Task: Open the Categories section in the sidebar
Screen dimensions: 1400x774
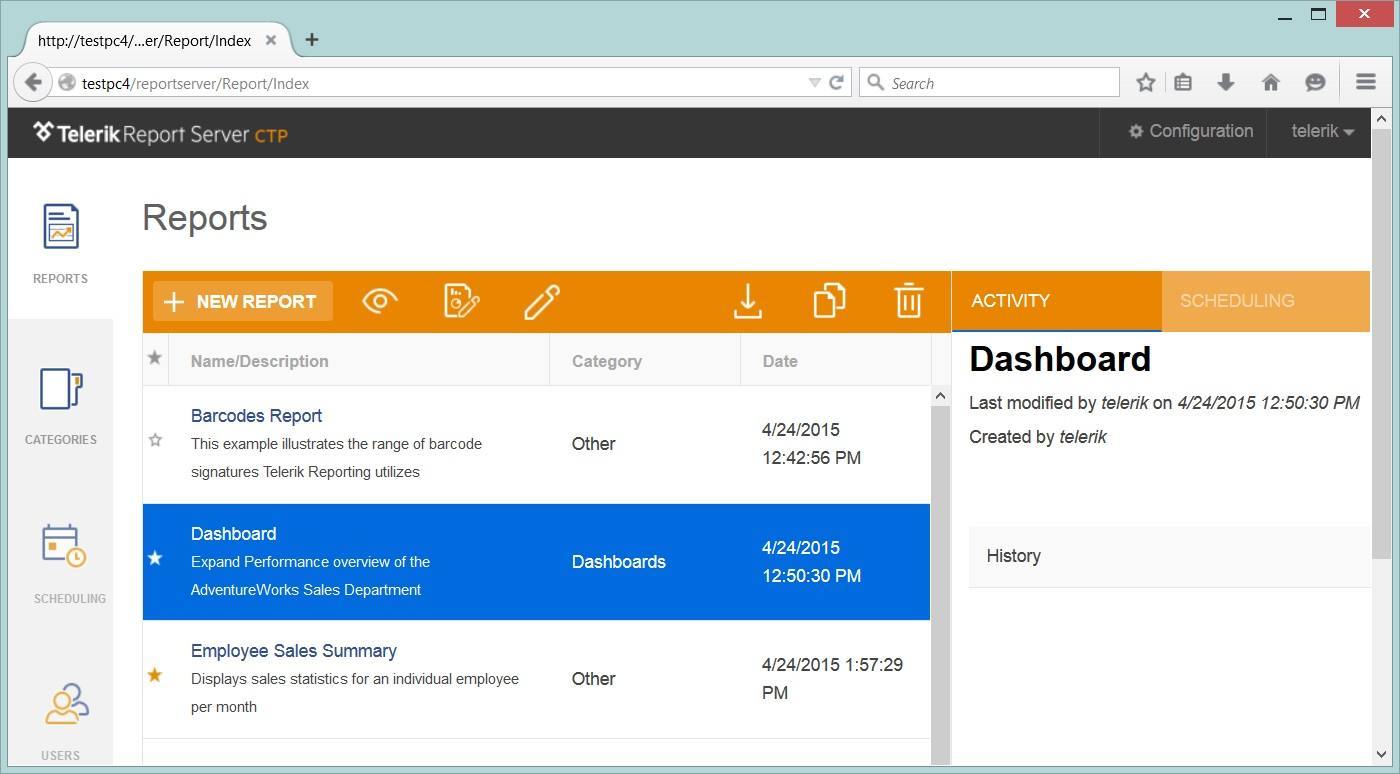Action: coord(60,405)
